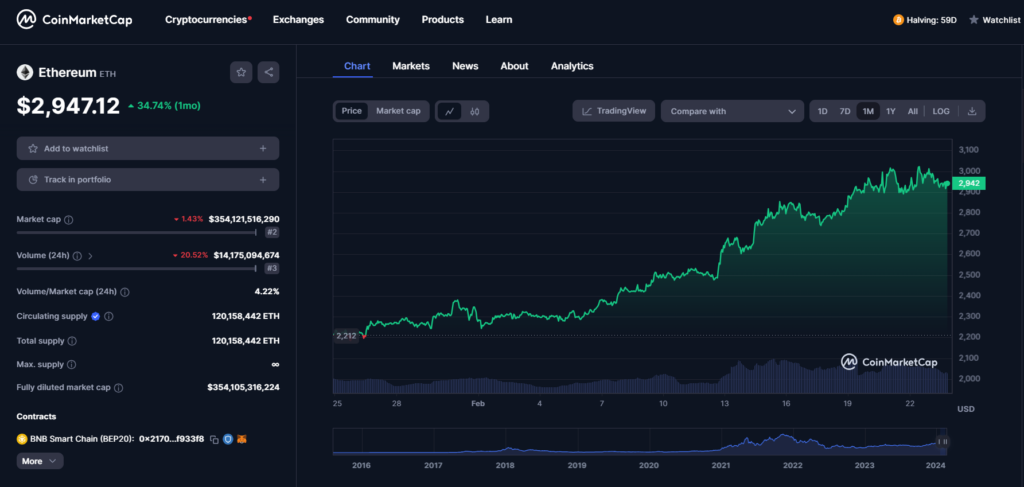Click the plus on Add to watchlist
The height and width of the screenshot is (487, 1024).
(x=263, y=148)
